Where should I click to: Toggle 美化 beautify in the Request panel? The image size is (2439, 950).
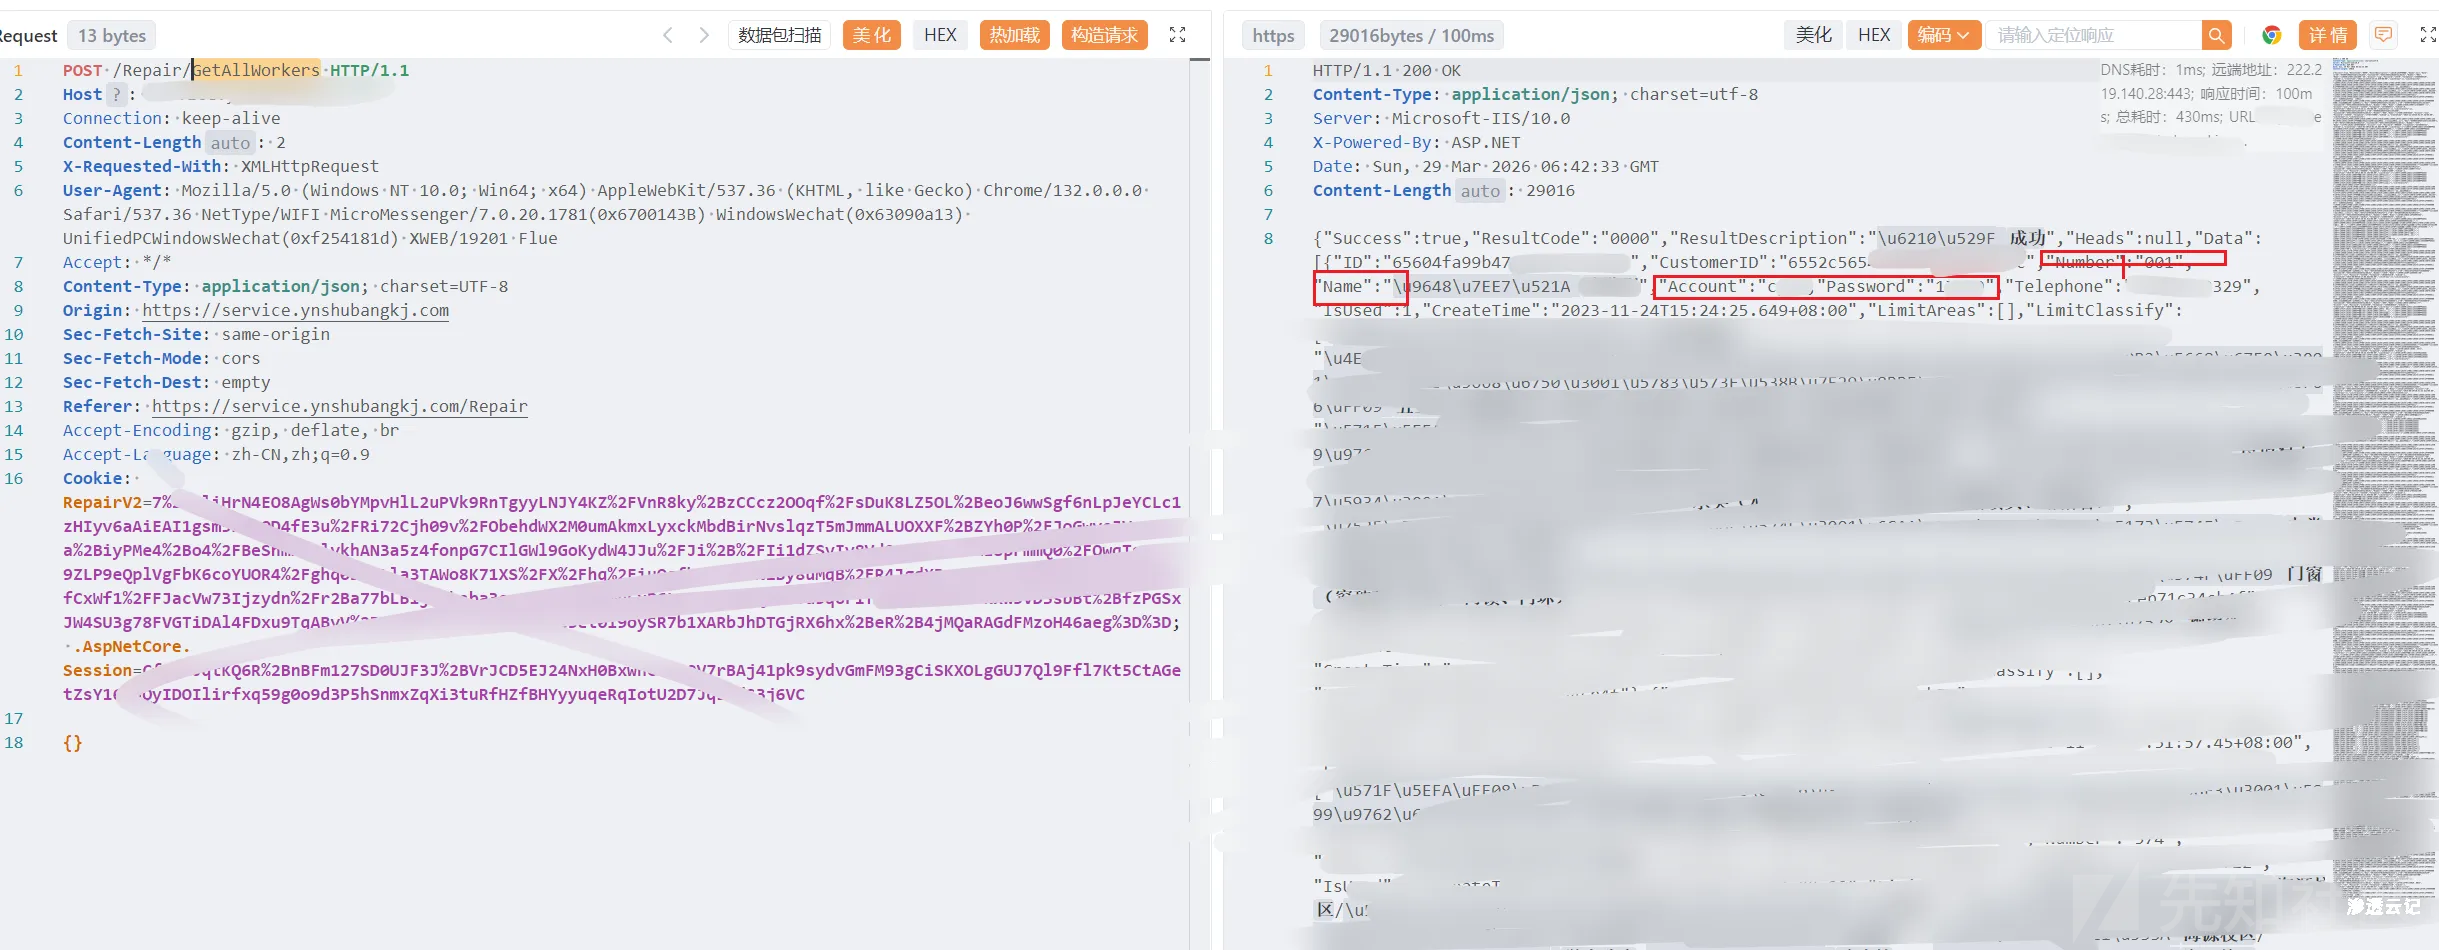click(x=871, y=35)
